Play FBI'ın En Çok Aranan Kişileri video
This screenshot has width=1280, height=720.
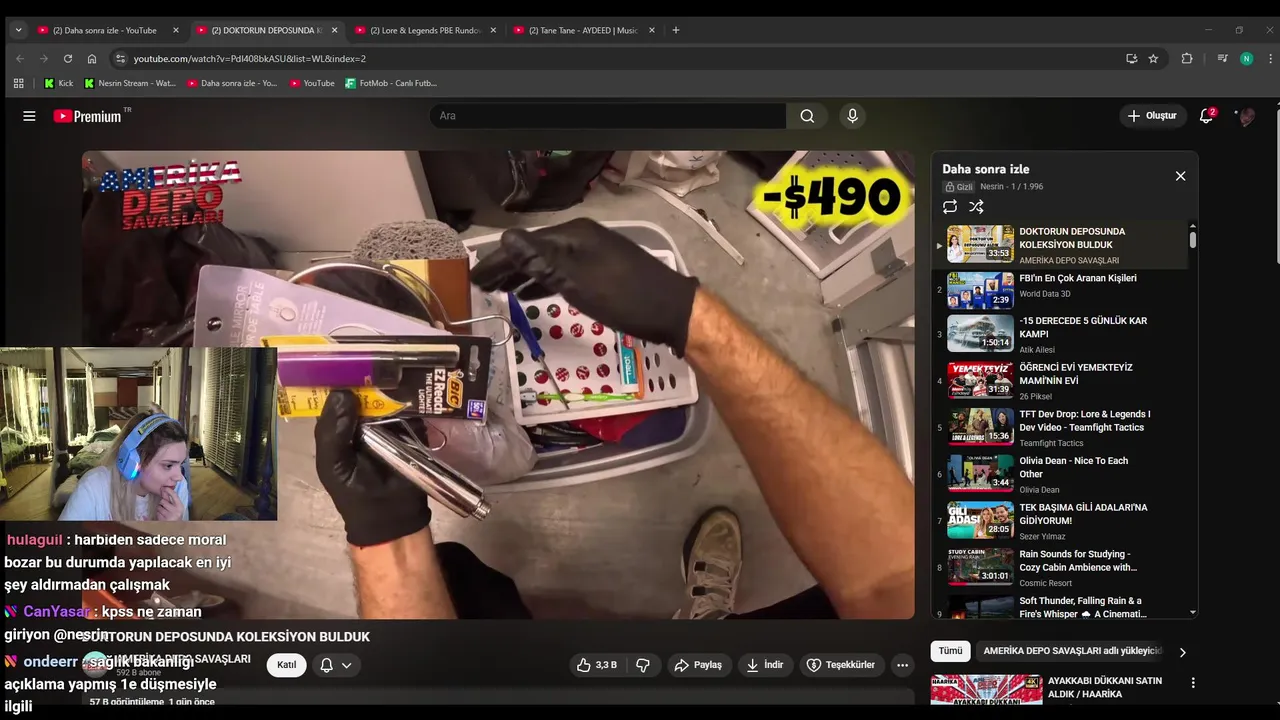coord(1060,288)
